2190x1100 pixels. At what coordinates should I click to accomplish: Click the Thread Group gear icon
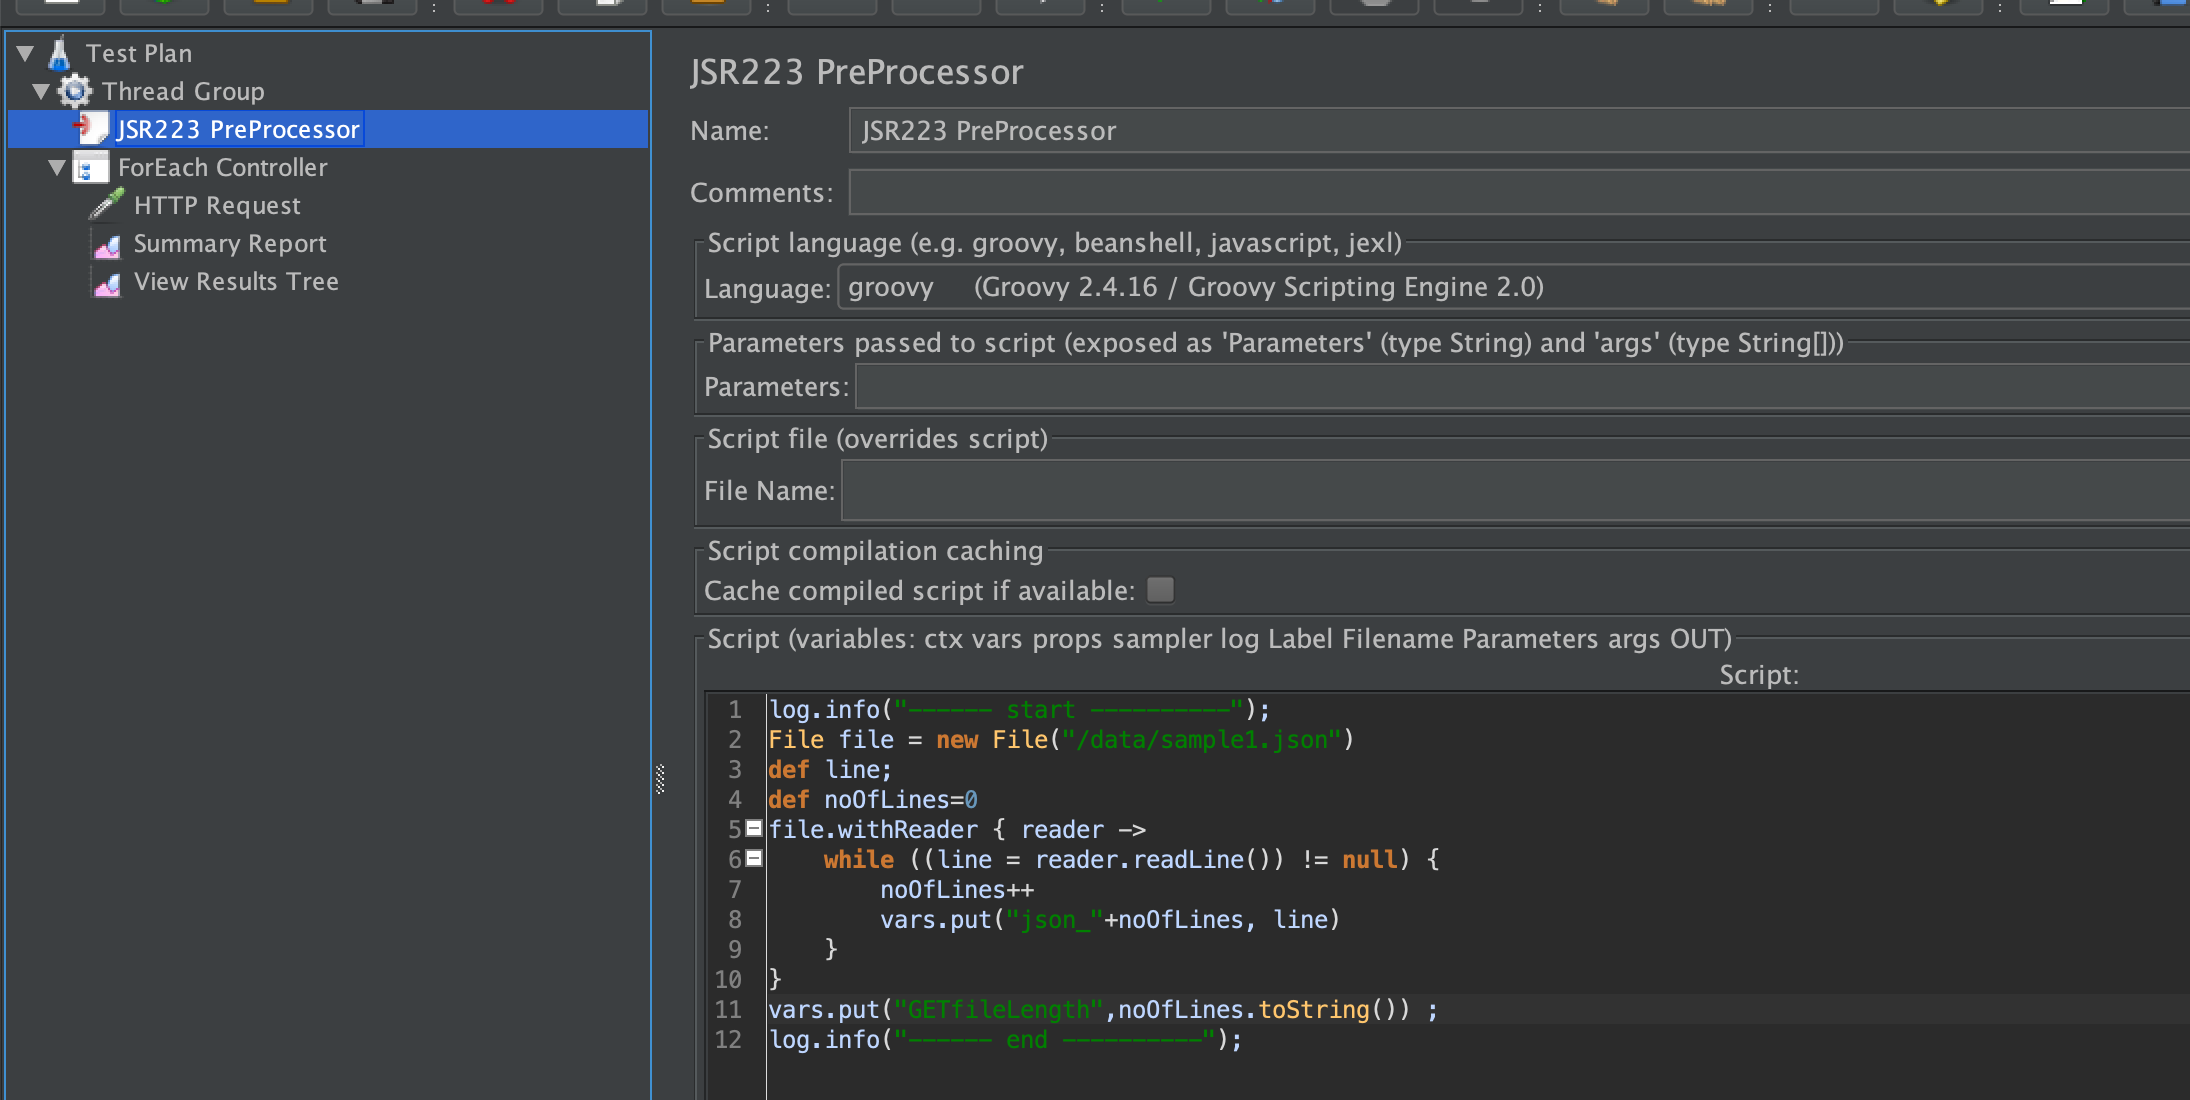pos(75,91)
